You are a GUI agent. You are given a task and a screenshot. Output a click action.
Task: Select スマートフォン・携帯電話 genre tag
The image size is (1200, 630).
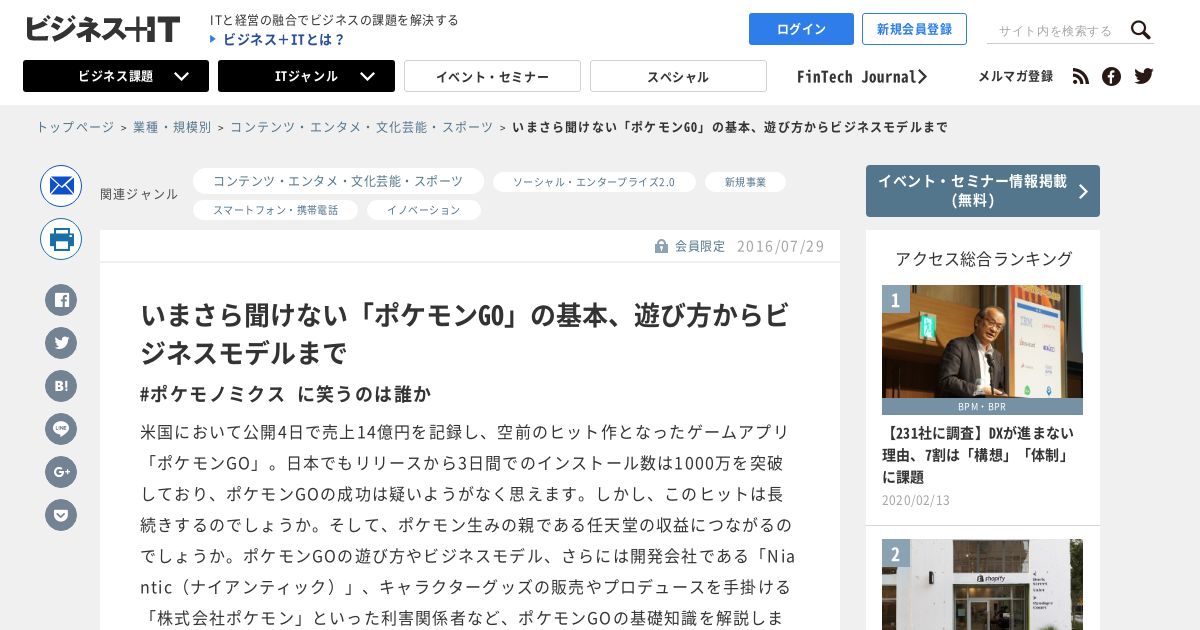tap(275, 210)
